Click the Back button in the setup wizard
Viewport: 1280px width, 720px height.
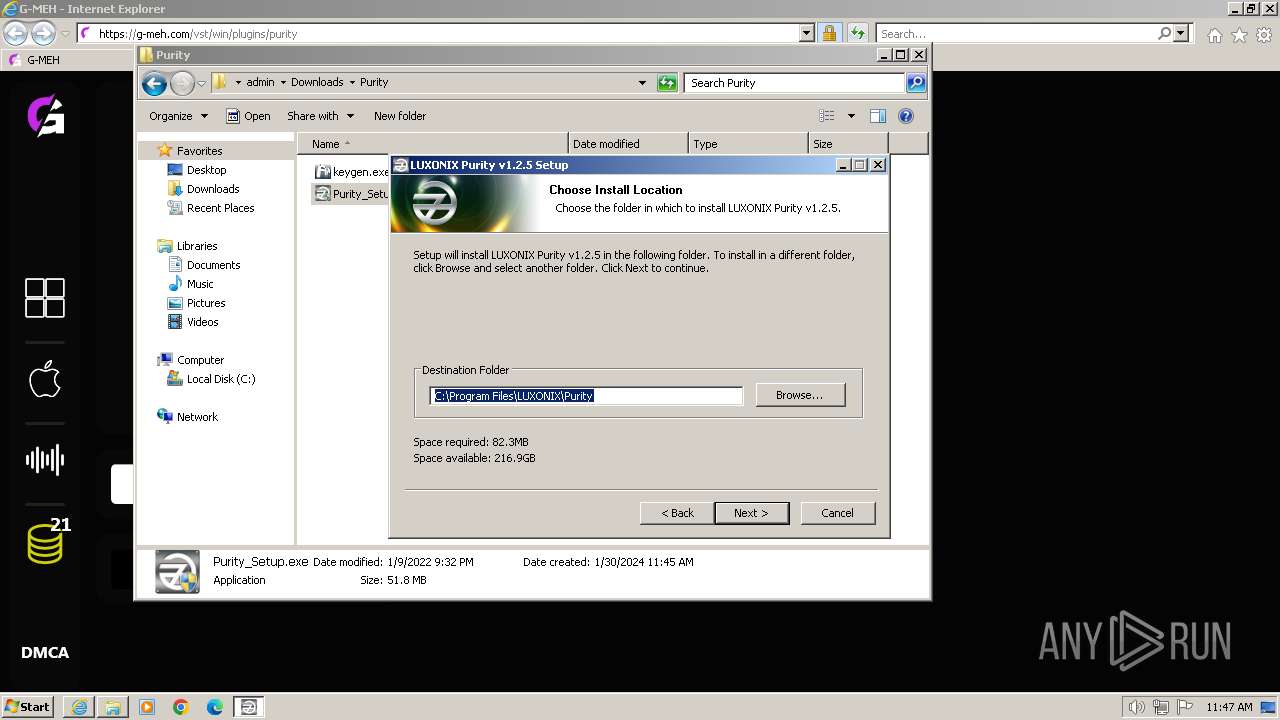click(677, 513)
